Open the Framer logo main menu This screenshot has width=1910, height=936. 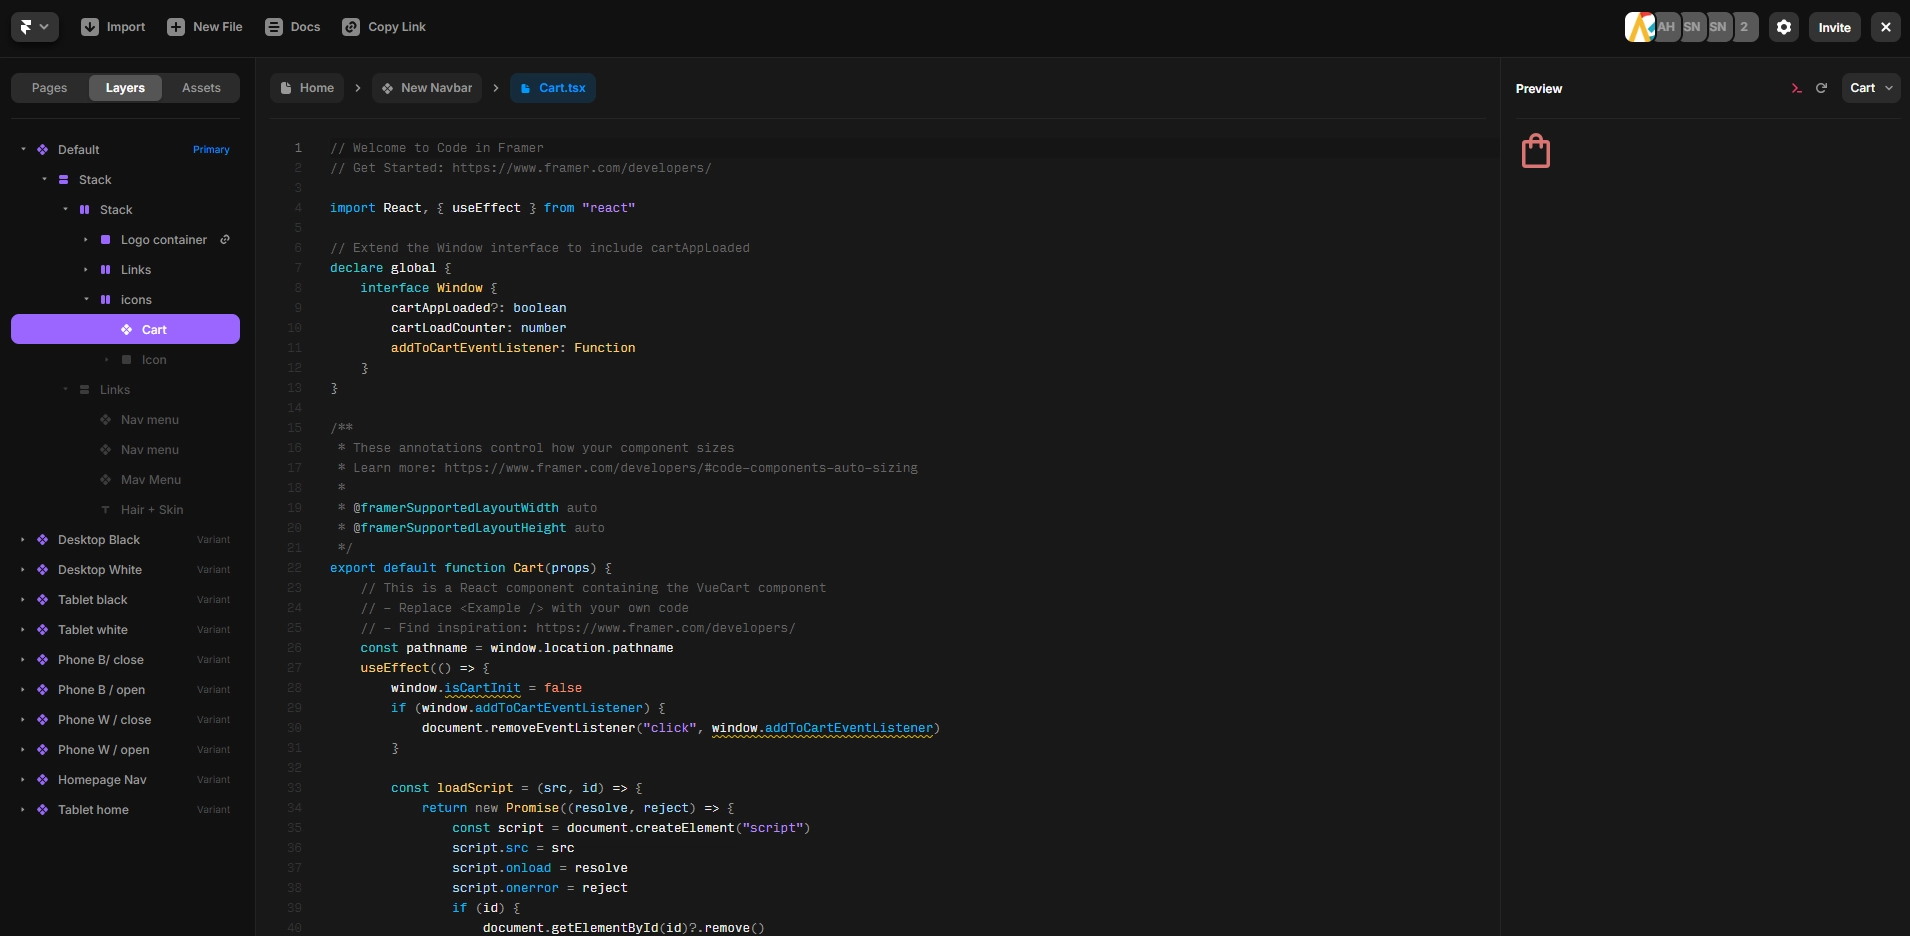[x=34, y=27]
